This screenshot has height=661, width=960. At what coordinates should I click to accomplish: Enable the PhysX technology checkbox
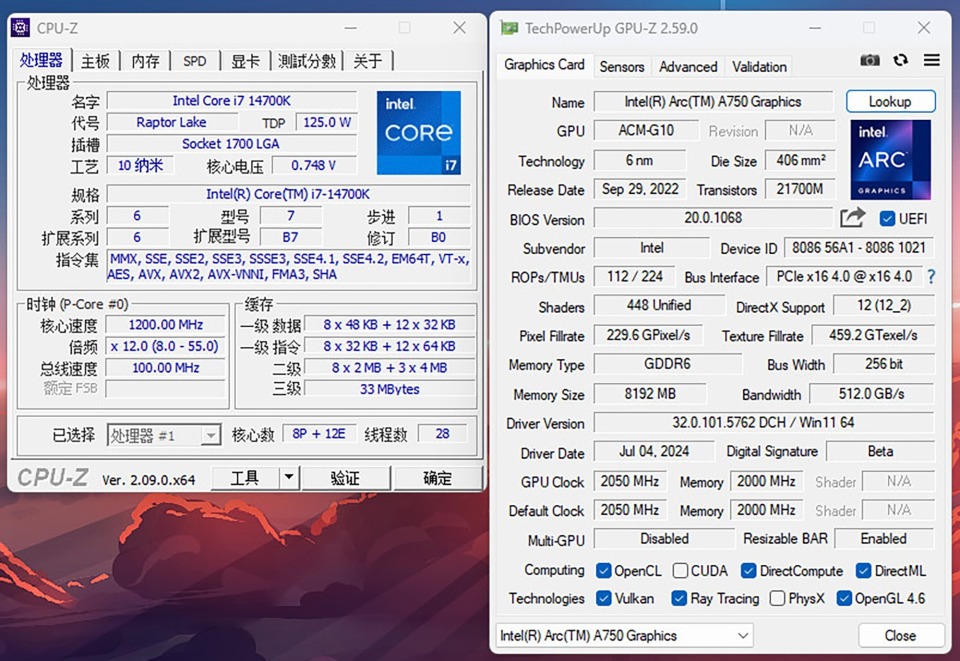click(775, 598)
